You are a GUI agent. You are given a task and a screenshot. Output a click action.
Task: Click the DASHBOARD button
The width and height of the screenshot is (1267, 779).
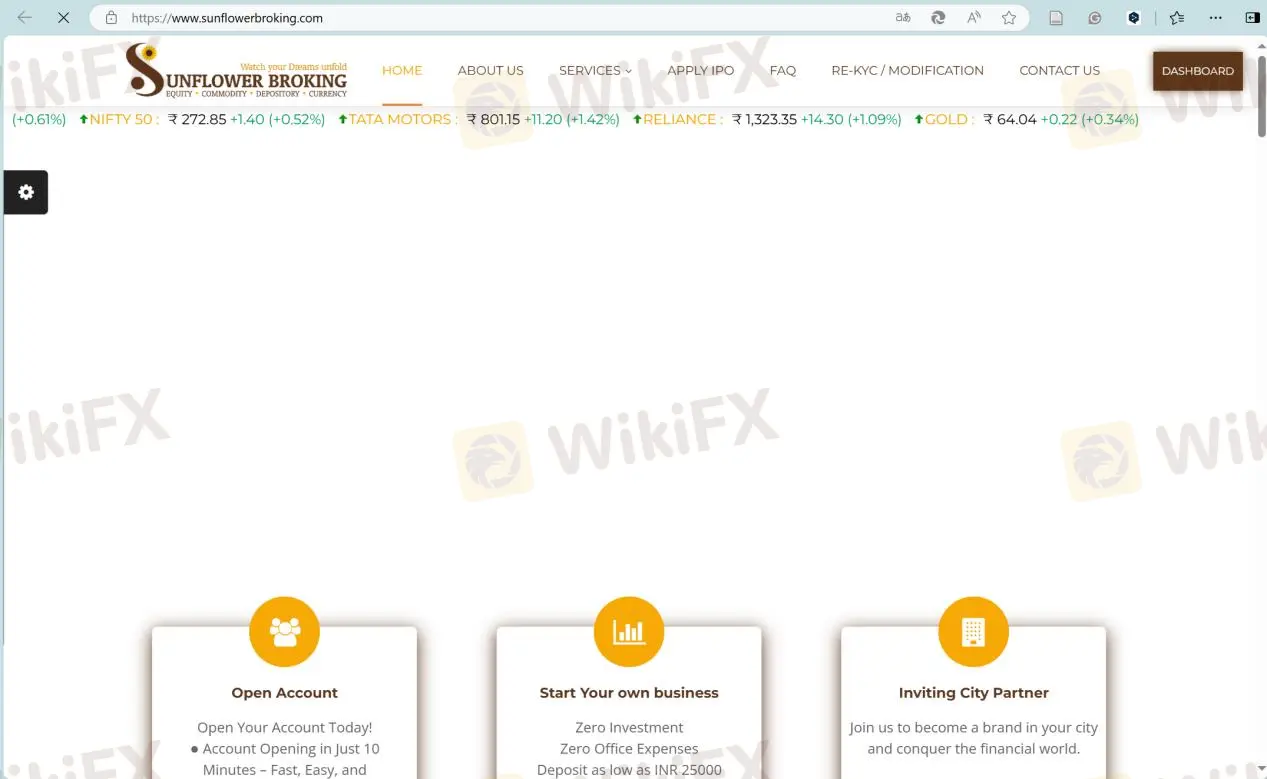pyautogui.click(x=1197, y=70)
